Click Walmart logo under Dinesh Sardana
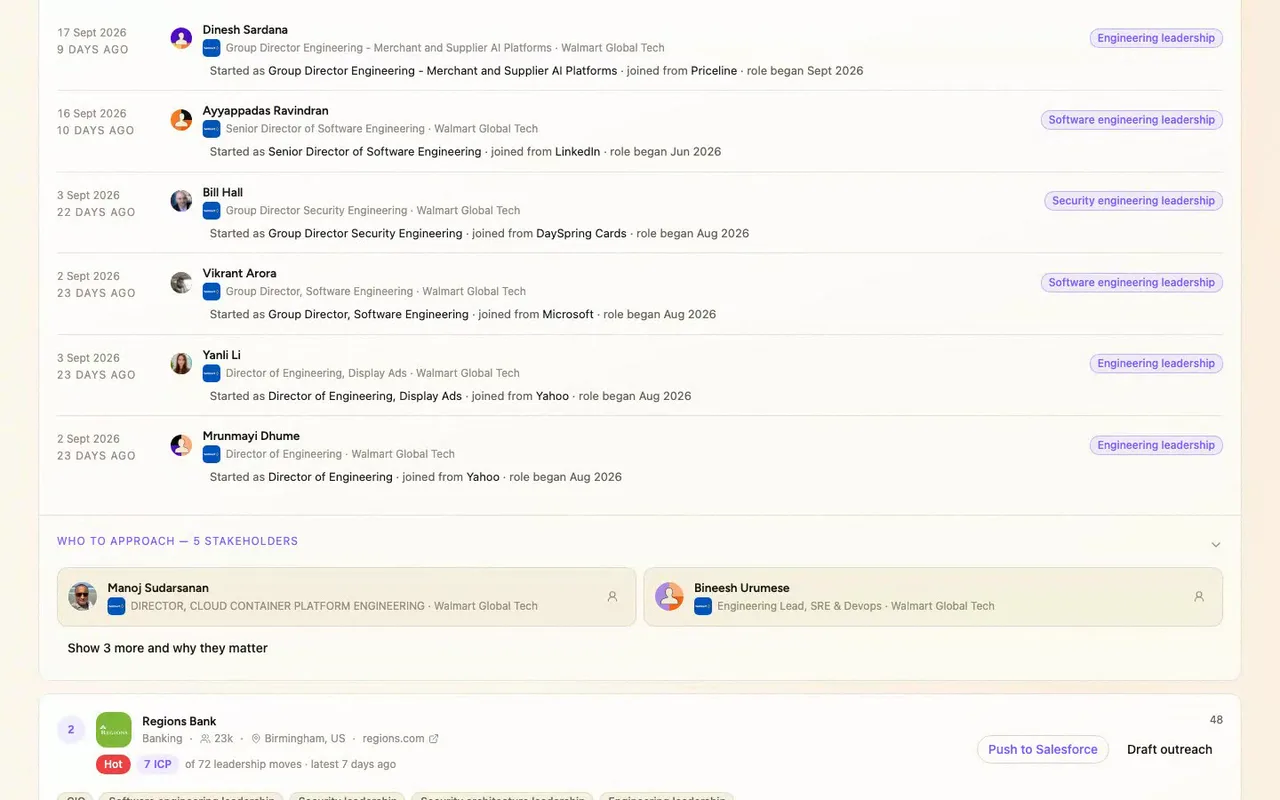 (x=211, y=47)
